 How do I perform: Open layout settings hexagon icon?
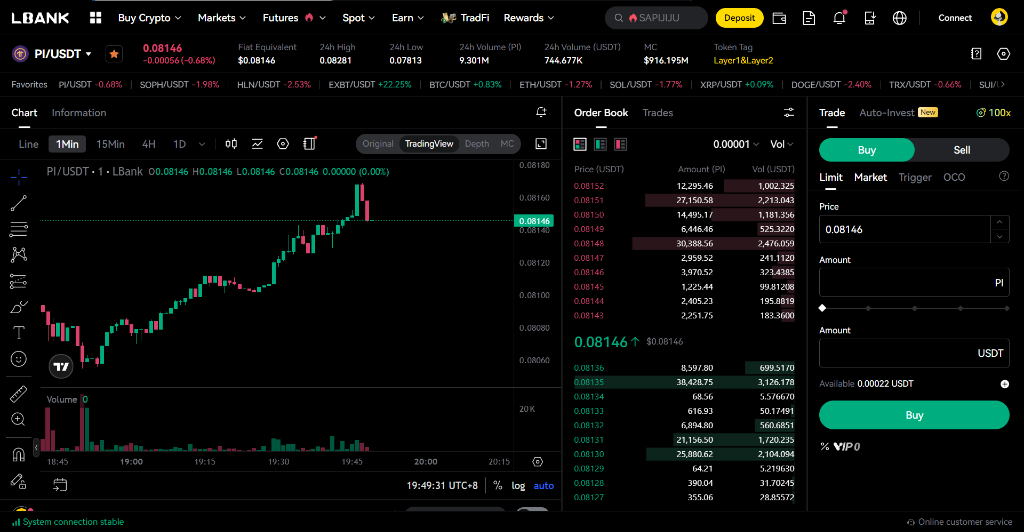coord(1004,54)
